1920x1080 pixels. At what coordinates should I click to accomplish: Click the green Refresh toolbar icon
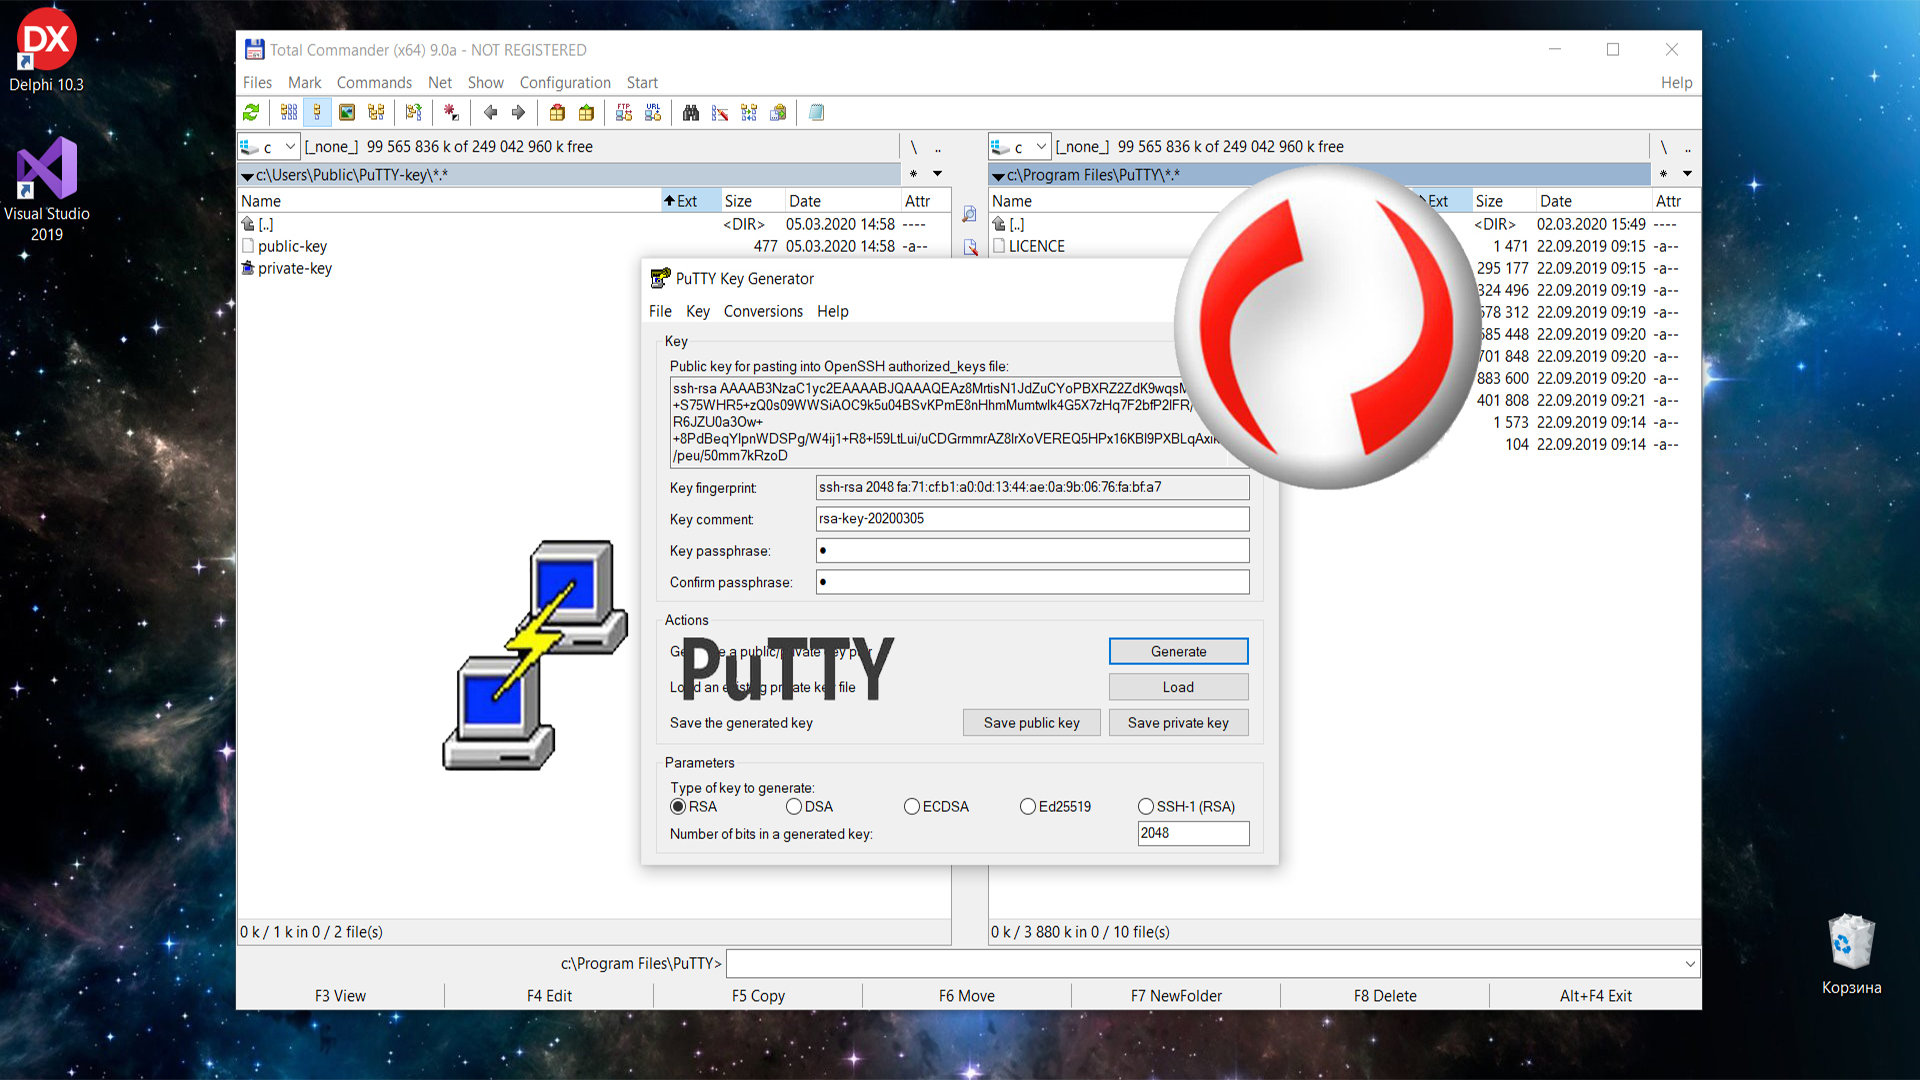click(251, 113)
